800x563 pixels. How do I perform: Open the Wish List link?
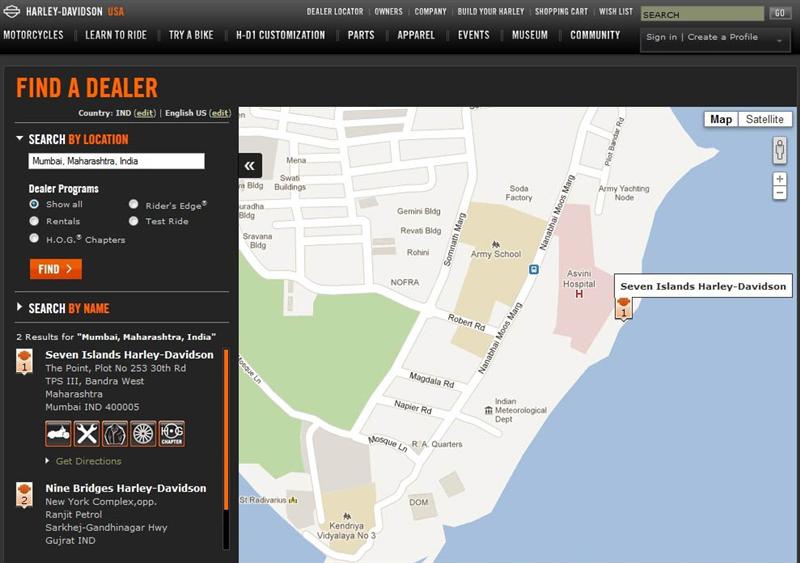tap(616, 11)
